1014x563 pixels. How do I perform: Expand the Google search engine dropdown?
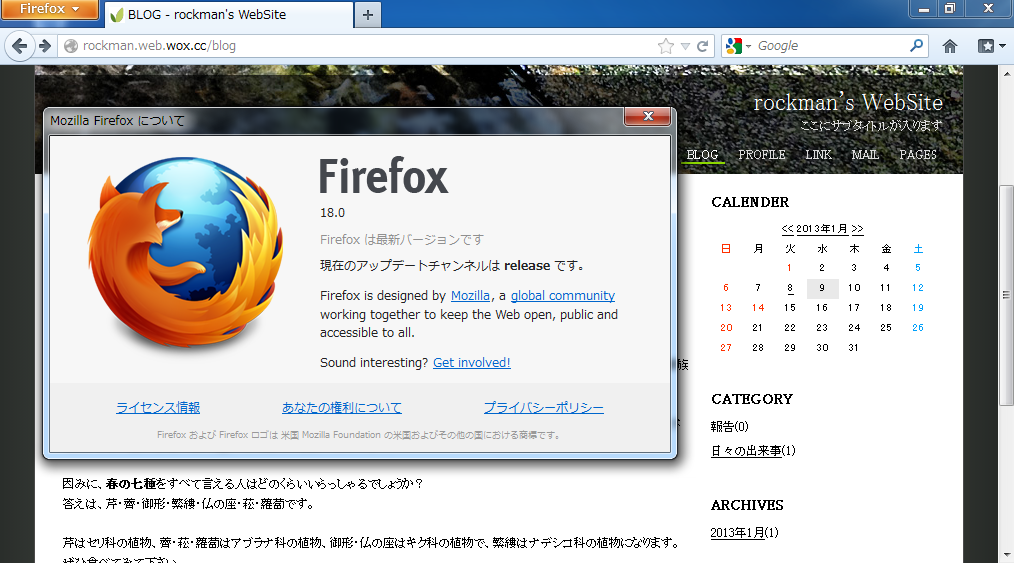[738, 46]
